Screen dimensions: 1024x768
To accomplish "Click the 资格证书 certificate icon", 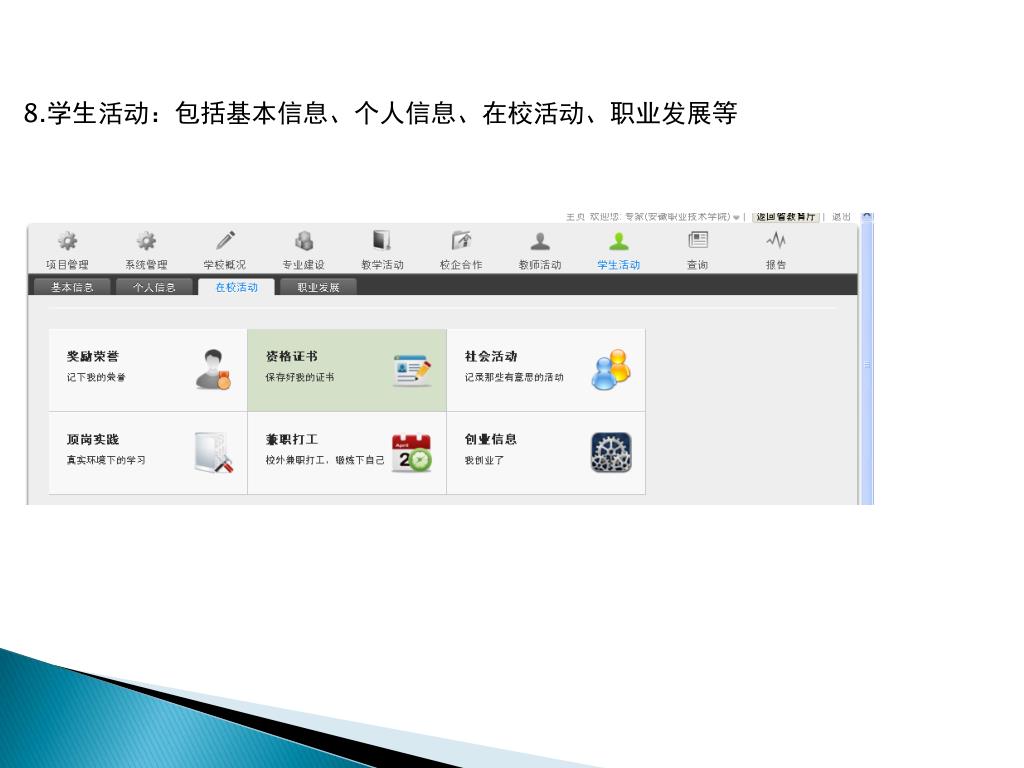I will point(412,370).
